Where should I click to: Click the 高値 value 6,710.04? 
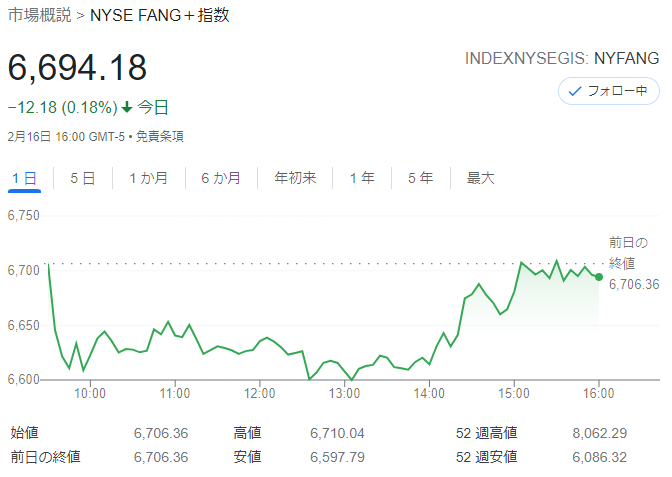click(x=337, y=433)
